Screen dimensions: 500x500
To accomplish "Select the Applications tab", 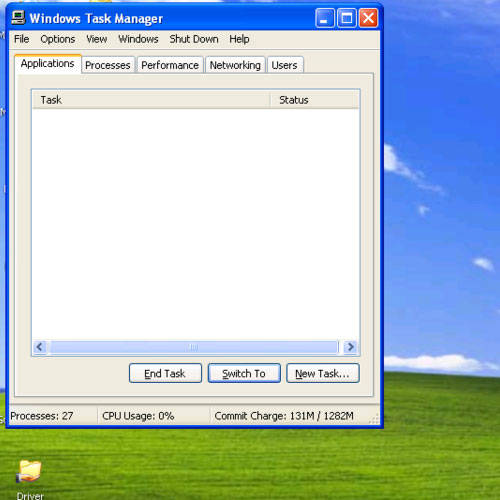I will [x=48, y=63].
